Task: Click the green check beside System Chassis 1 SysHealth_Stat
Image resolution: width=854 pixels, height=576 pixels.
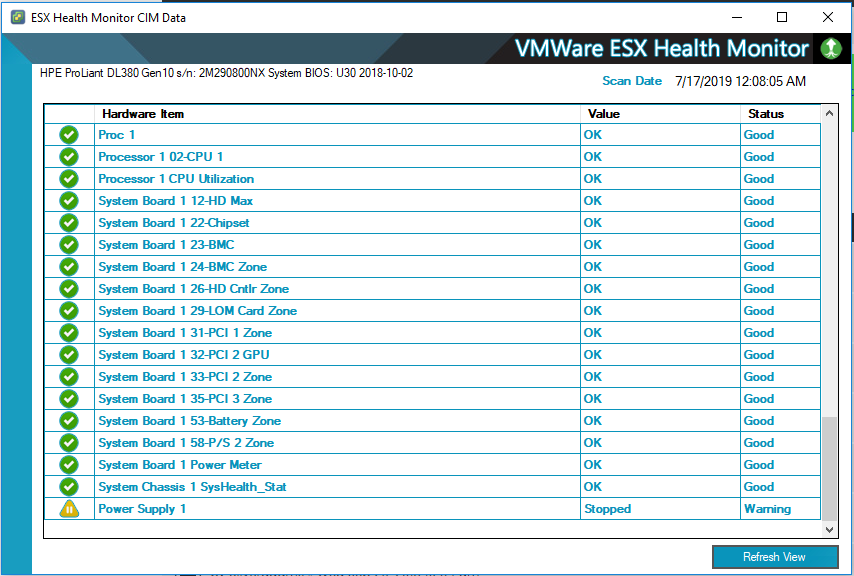Action: tap(68, 487)
